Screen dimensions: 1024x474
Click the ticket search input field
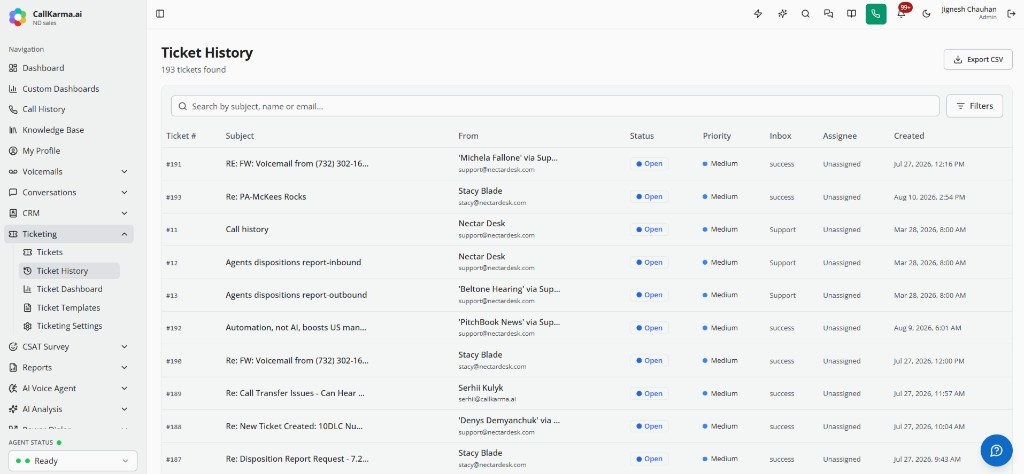pos(555,106)
